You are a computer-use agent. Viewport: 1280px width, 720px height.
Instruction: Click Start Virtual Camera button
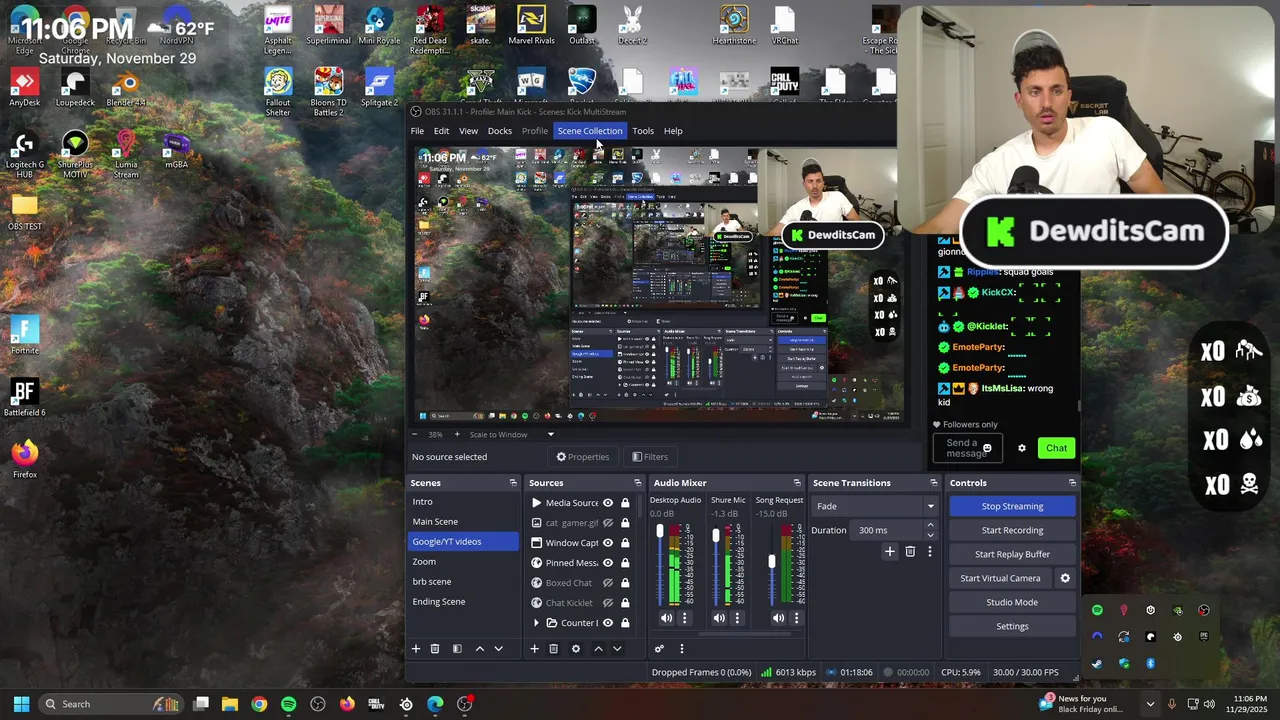(1000, 578)
